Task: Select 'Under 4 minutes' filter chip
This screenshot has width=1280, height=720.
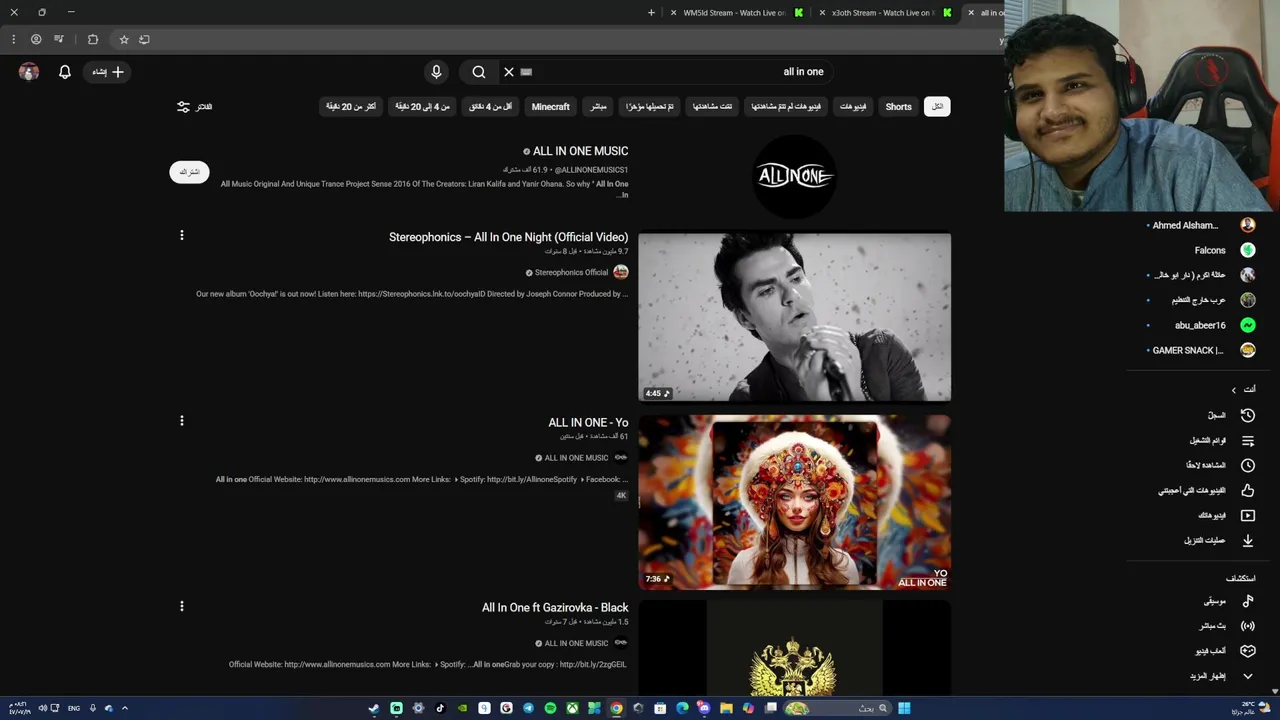Action: (x=491, y=106)
